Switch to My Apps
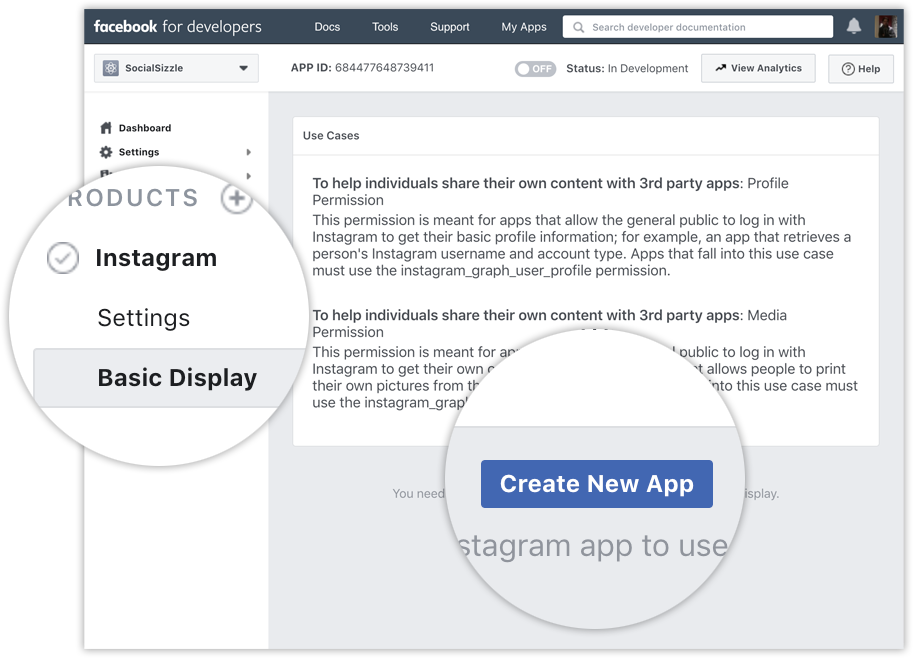 pos(523,27)
